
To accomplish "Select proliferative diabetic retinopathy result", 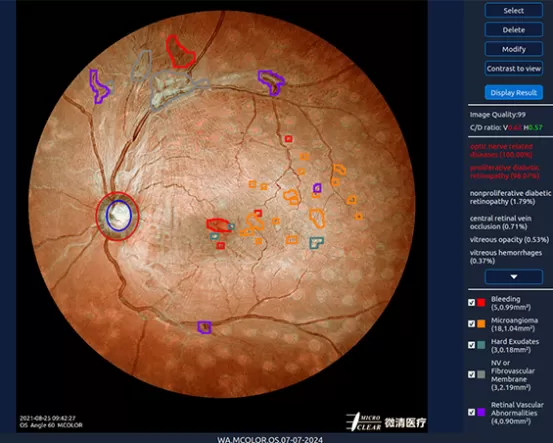I will 505,172.
